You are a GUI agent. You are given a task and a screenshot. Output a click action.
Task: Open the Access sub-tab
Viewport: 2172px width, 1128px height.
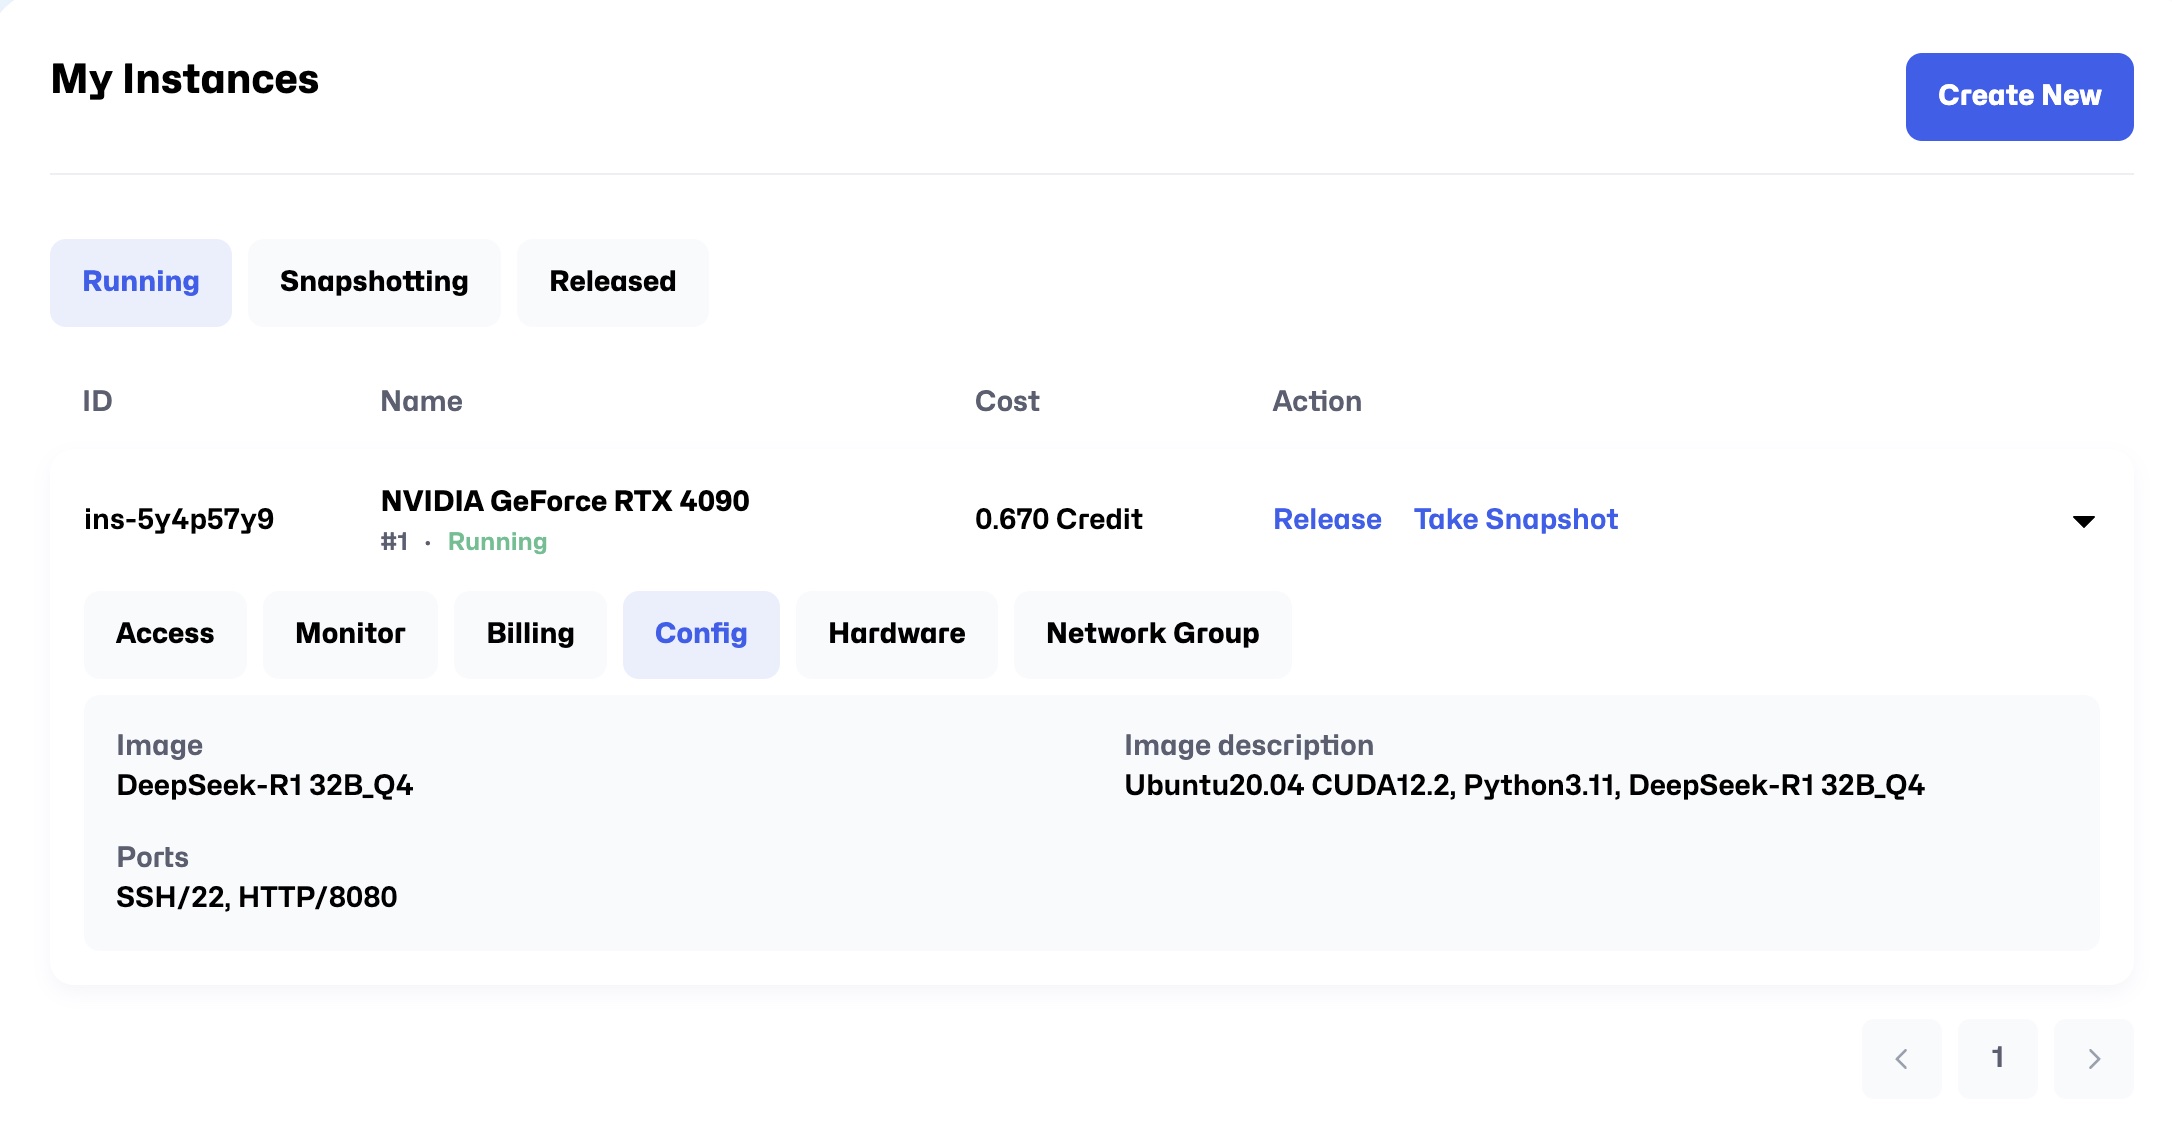coord(165,634)
